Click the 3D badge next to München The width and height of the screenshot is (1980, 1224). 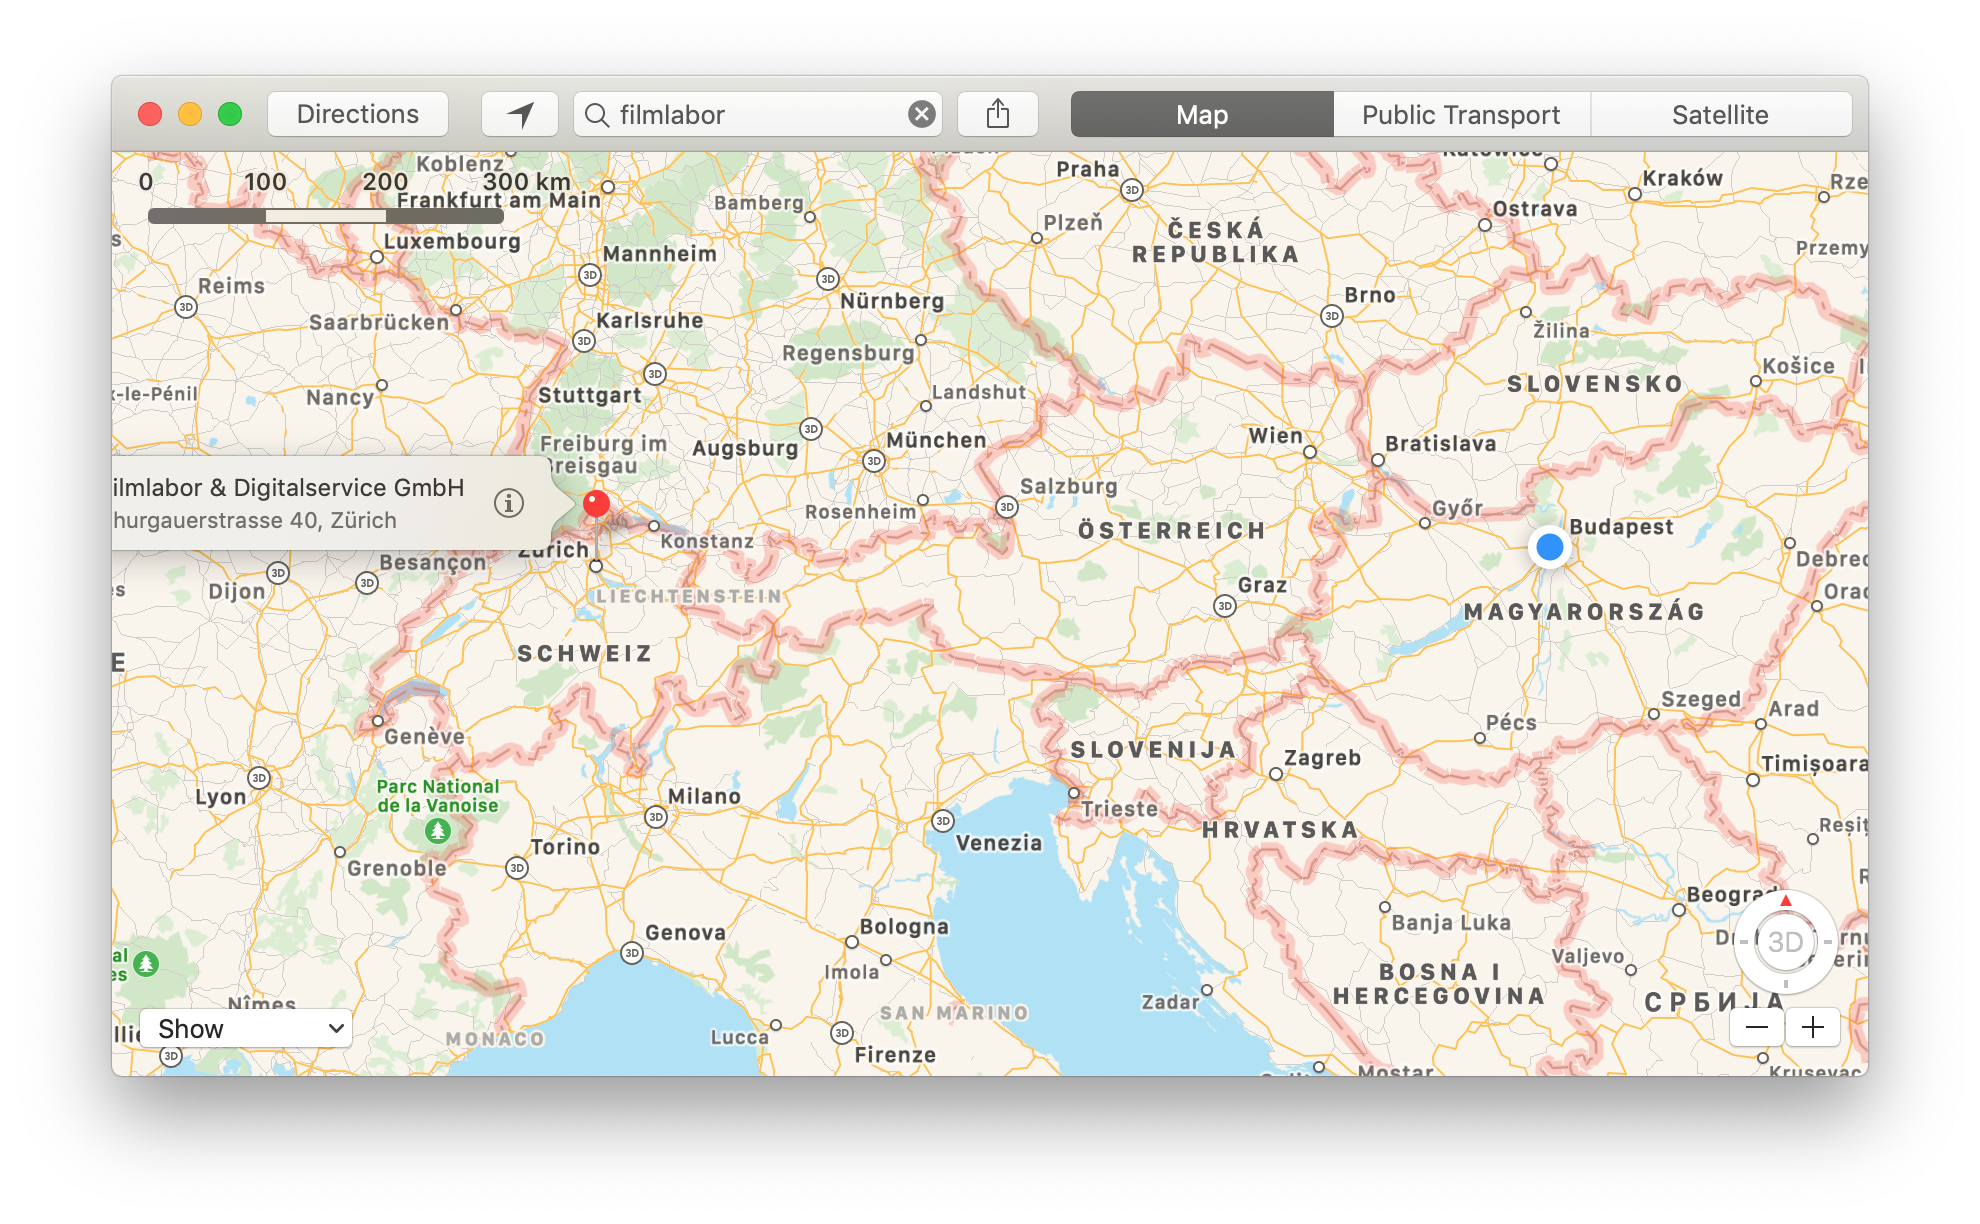874,461
